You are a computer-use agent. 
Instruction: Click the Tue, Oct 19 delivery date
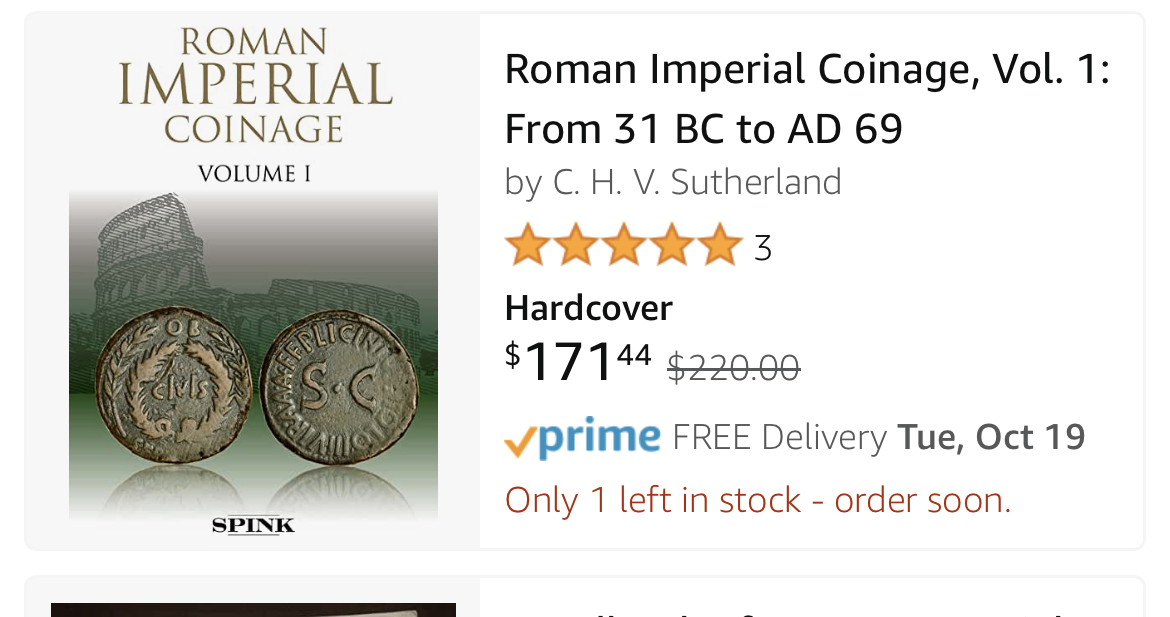pyautogui.click(x=991, y=437)
